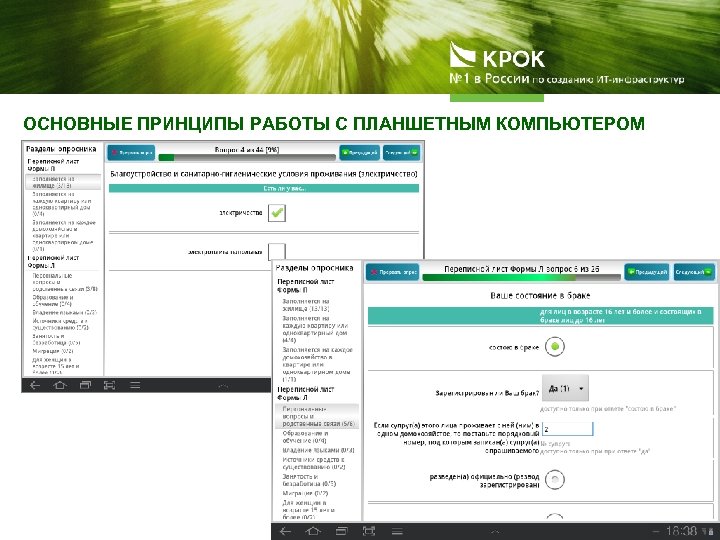Screen dimensions: 720x540
Task: Open Заполняется на жилища (3/13) section on the electricity screen
Action: 63,182
